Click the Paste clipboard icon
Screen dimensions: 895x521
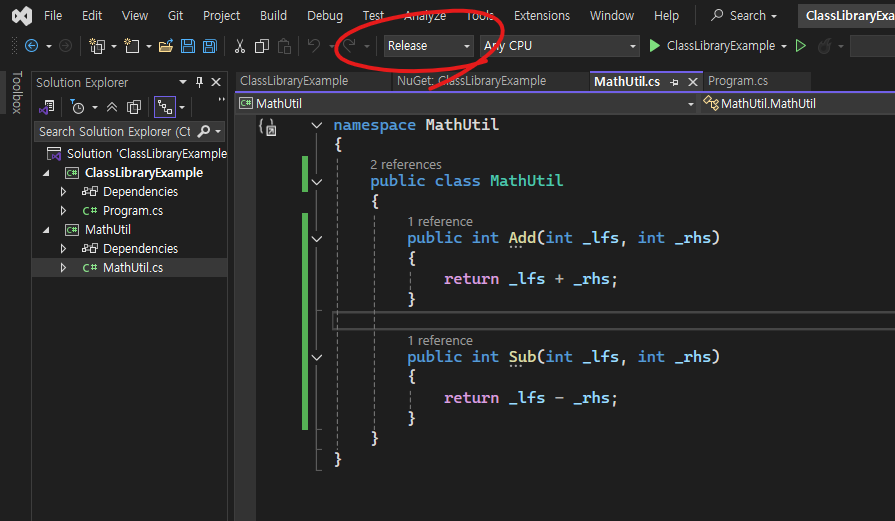(284, 46)
